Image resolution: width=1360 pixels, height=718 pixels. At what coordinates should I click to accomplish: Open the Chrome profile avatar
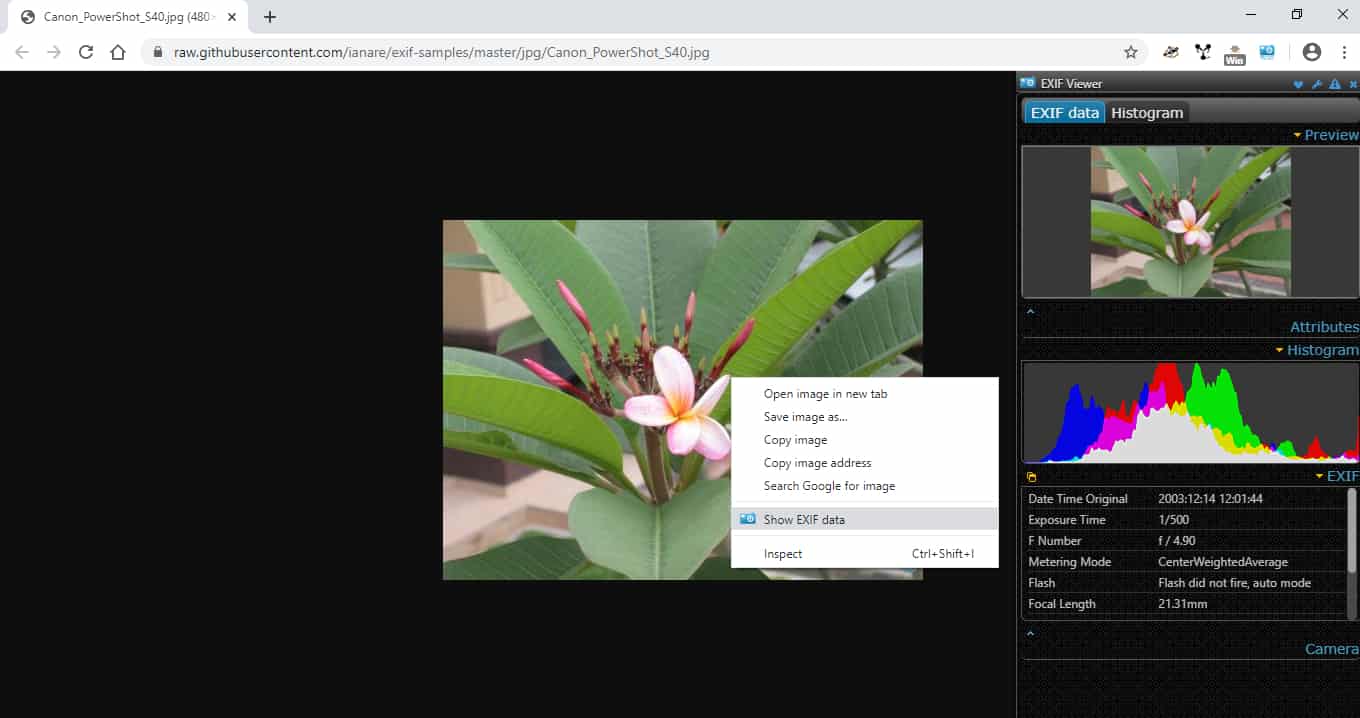(1312, 52)
